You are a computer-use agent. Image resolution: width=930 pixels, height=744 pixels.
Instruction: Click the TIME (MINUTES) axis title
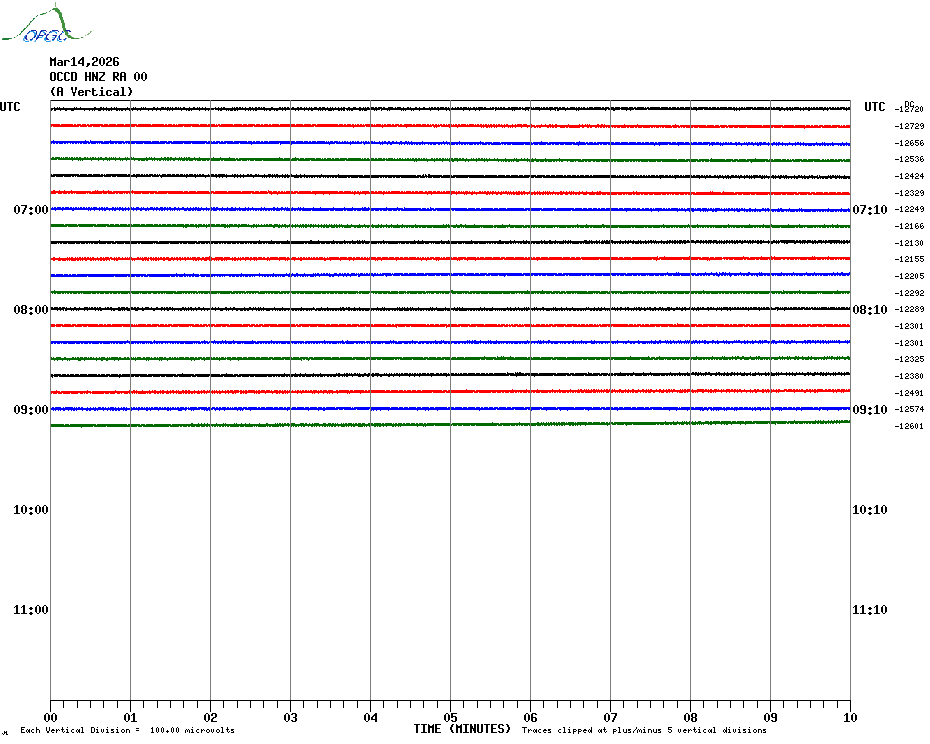click(462, 729)
